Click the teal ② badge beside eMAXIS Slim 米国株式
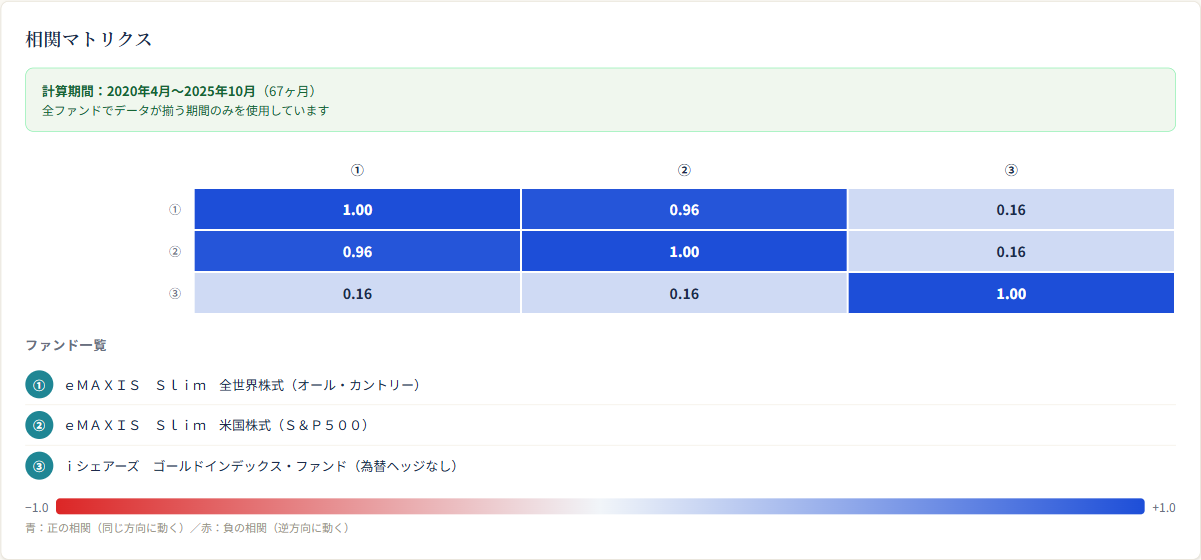This screenshot has width=1201, height=560. point(39,425)
